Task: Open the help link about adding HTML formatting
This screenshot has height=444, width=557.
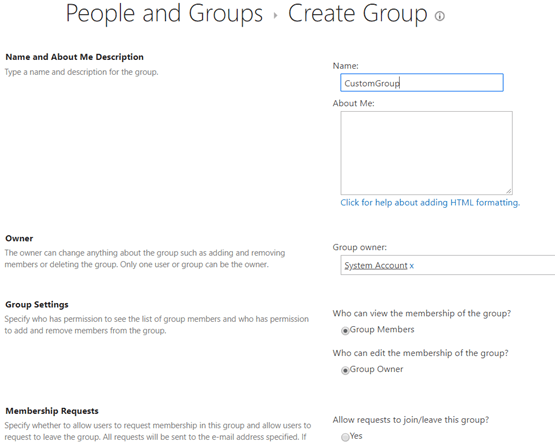Action: [430, 202]
